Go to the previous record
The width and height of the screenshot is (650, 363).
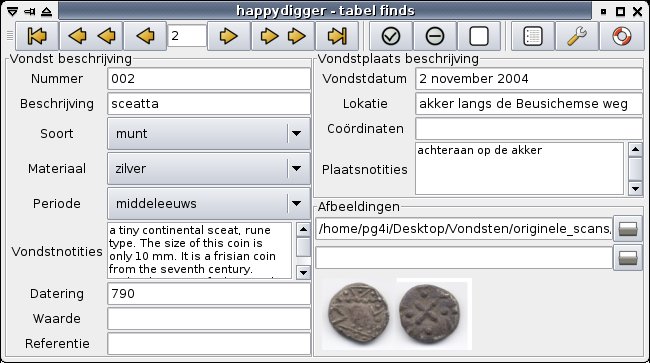pos(145,36)
